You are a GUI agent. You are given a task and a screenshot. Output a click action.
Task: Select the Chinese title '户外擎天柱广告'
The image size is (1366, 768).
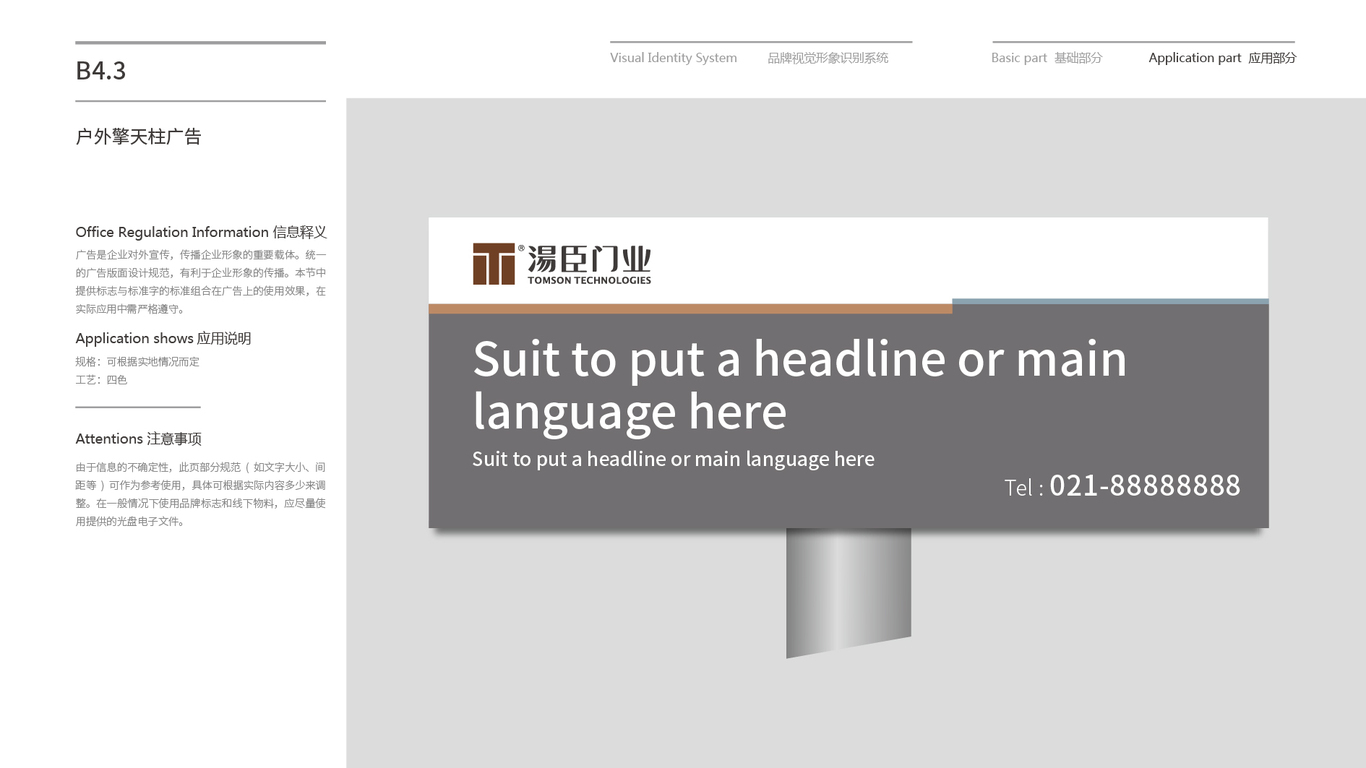pos(138,137)
